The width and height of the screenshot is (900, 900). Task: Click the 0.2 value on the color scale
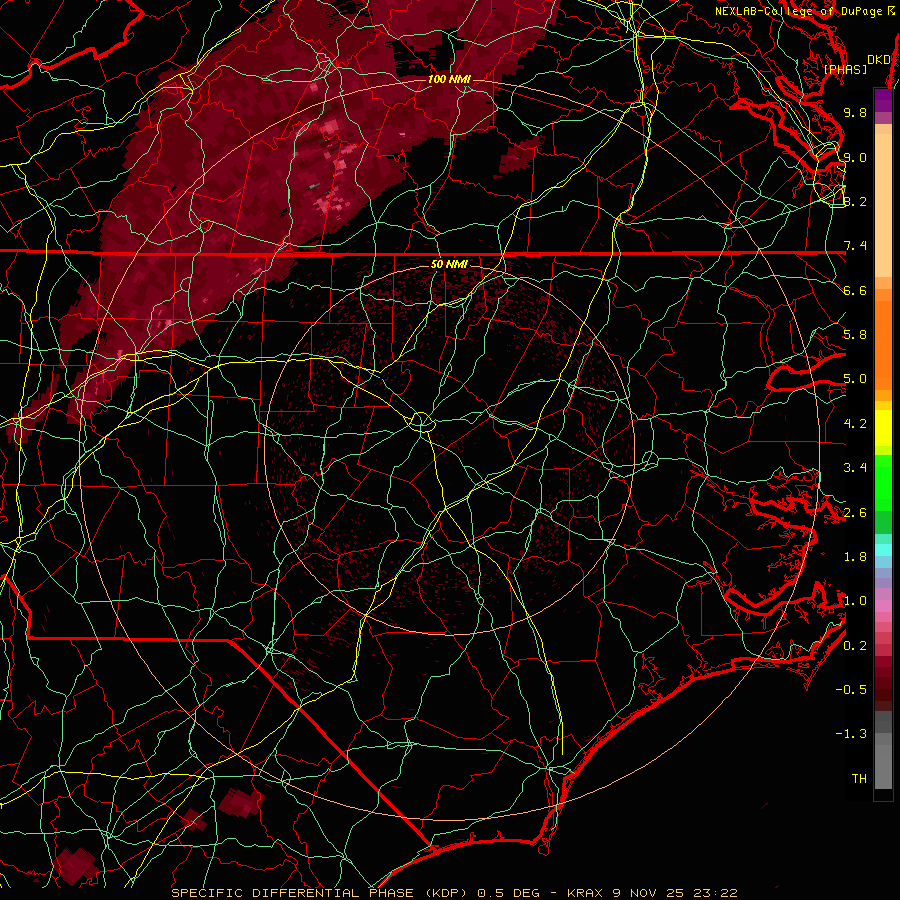855,646
